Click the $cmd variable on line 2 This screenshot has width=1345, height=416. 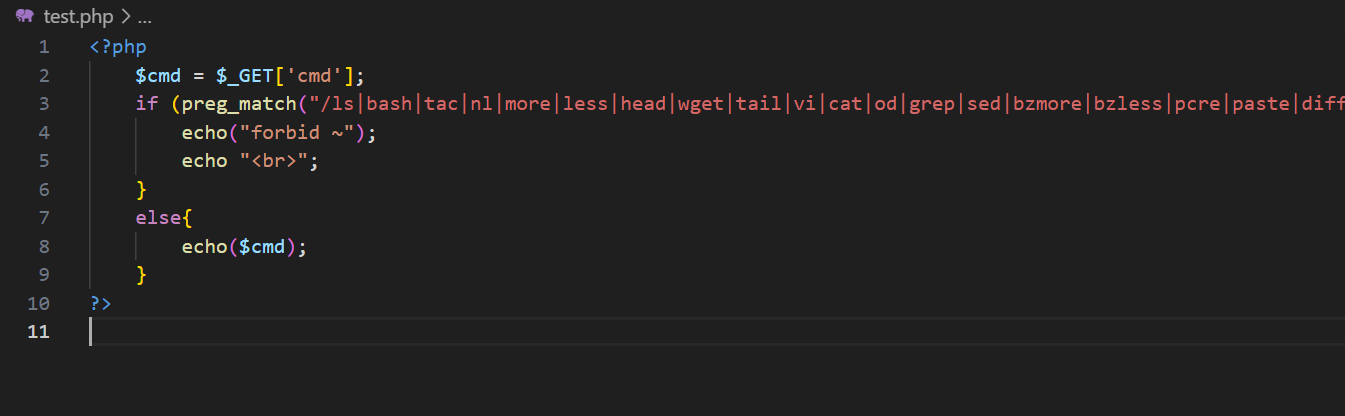(x=158, y=75)
